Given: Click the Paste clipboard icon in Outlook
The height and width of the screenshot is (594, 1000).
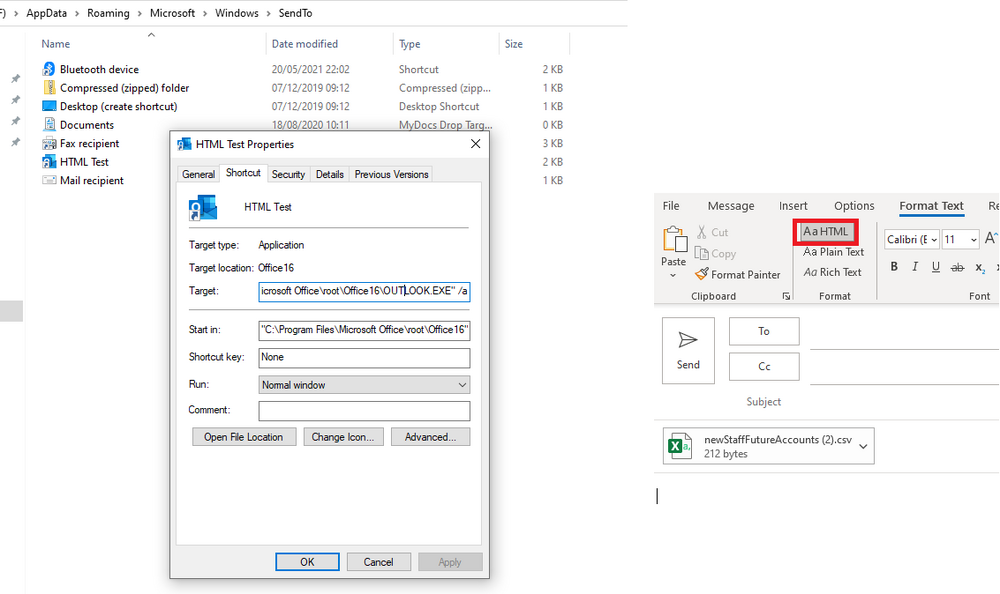Looking at the screenshot, I should (x=675, y=240).
